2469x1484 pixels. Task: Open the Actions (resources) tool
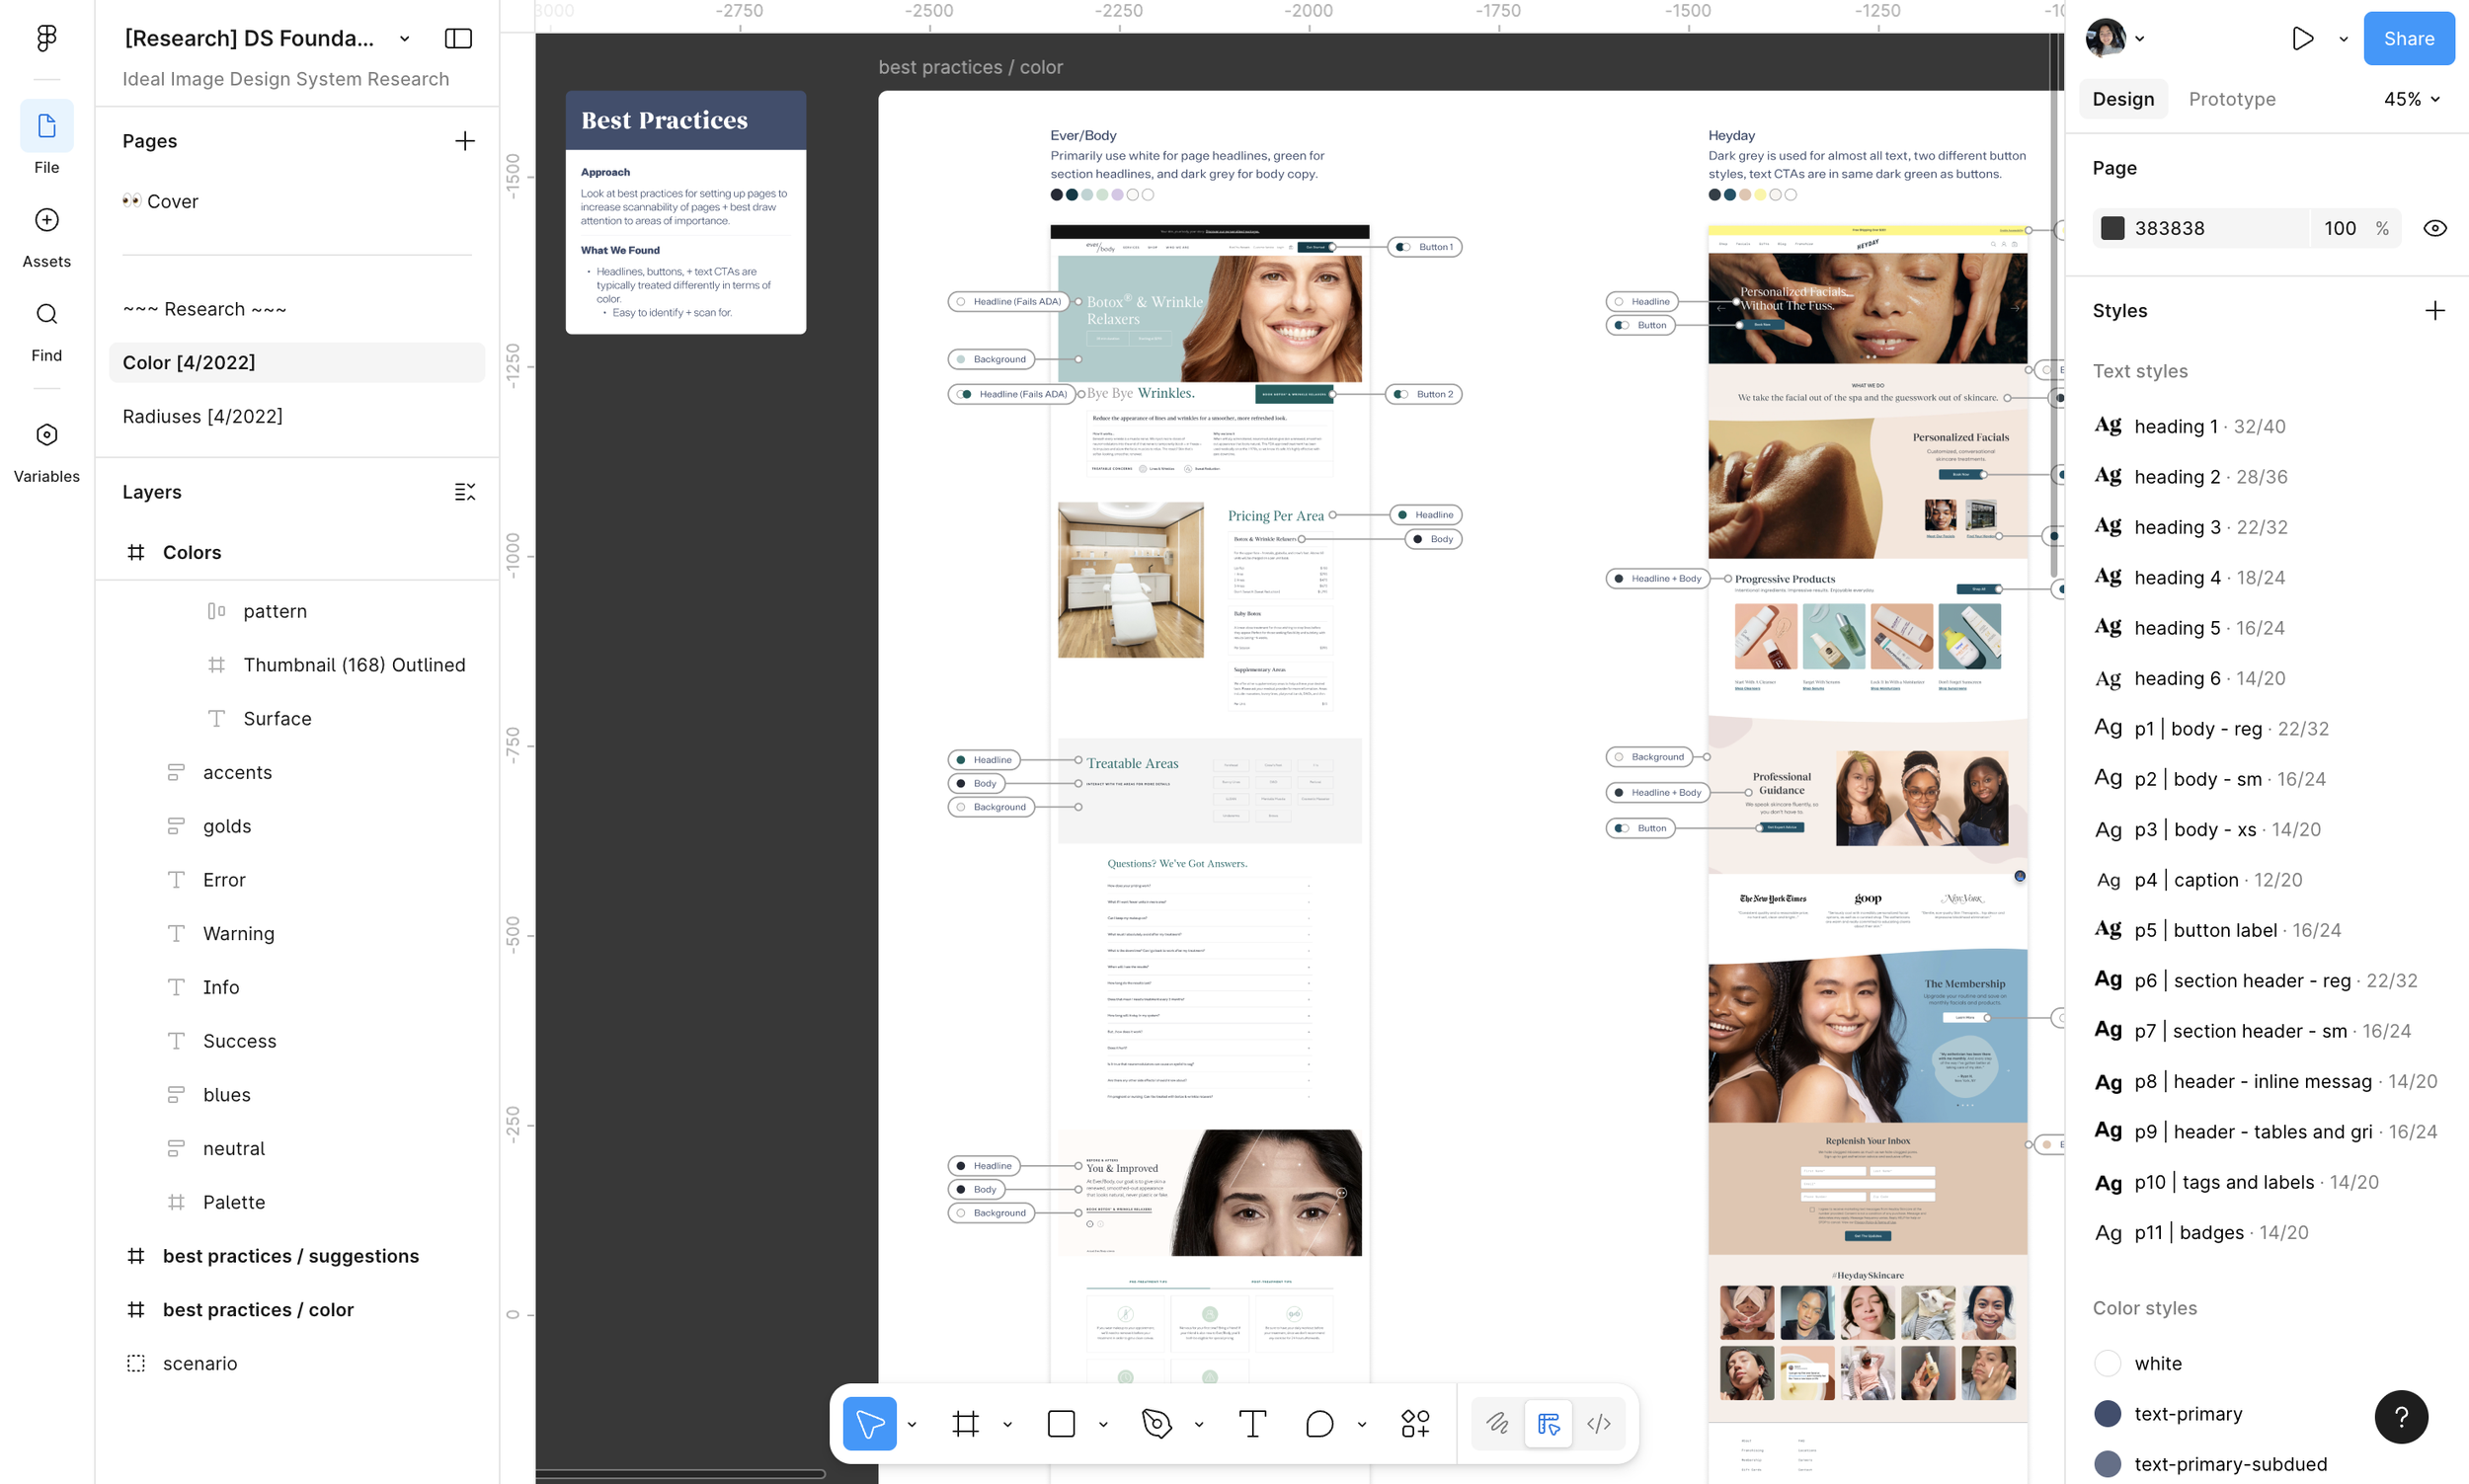[x=1415, y=1423]
